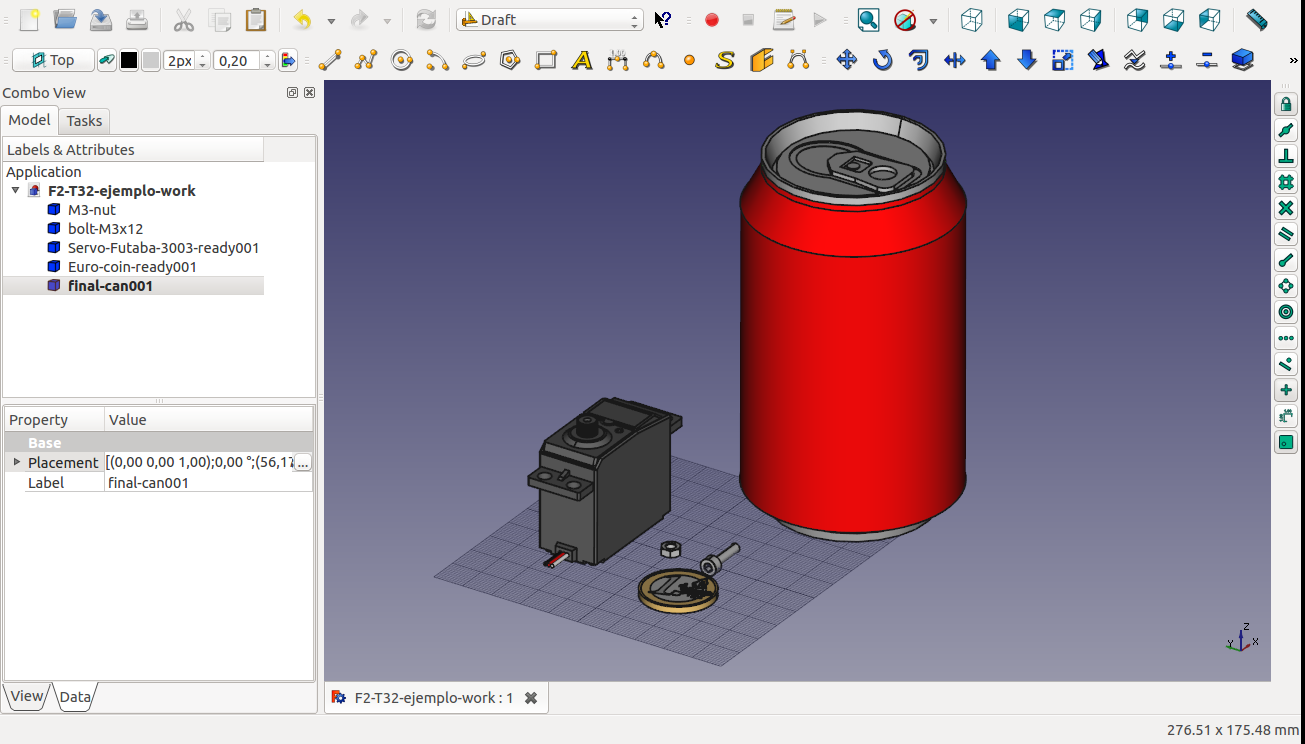Open the Draft workbench selector dropdown

(x=549, y=20)
